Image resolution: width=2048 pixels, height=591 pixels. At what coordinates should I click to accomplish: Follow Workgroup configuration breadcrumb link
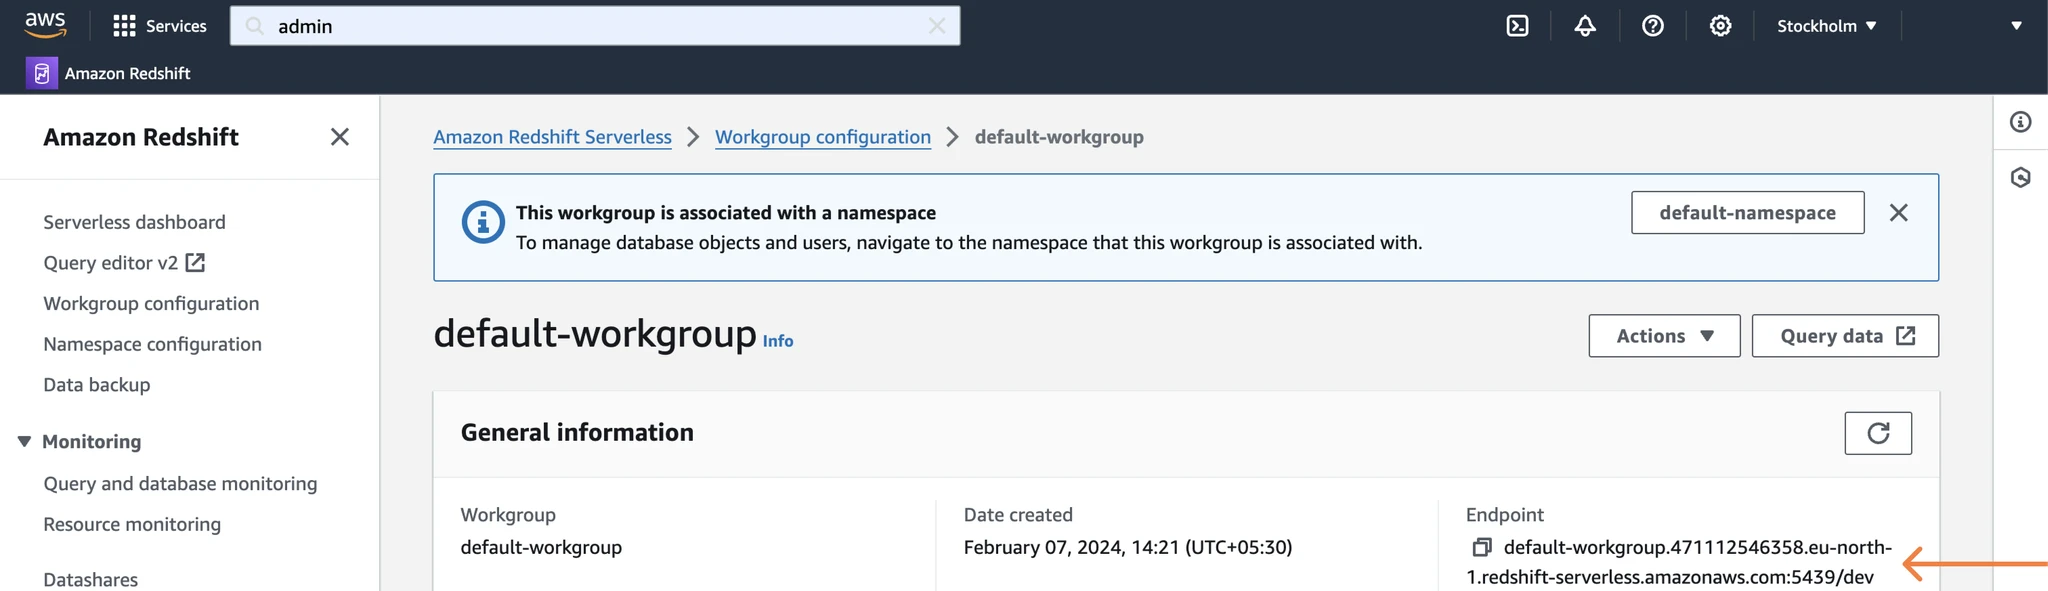point(823,137)
